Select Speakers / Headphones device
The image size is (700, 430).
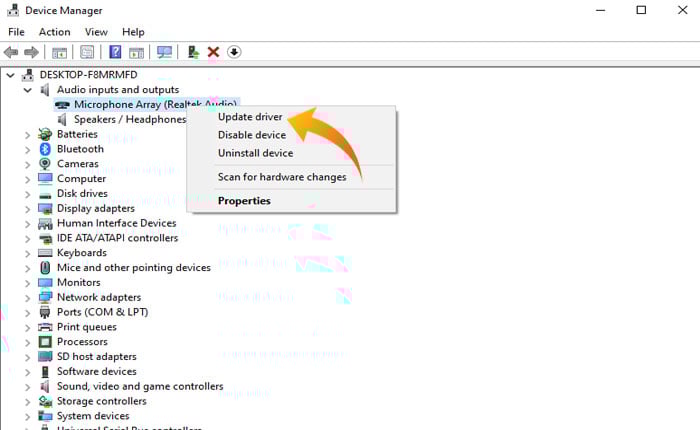click(130, 119)
